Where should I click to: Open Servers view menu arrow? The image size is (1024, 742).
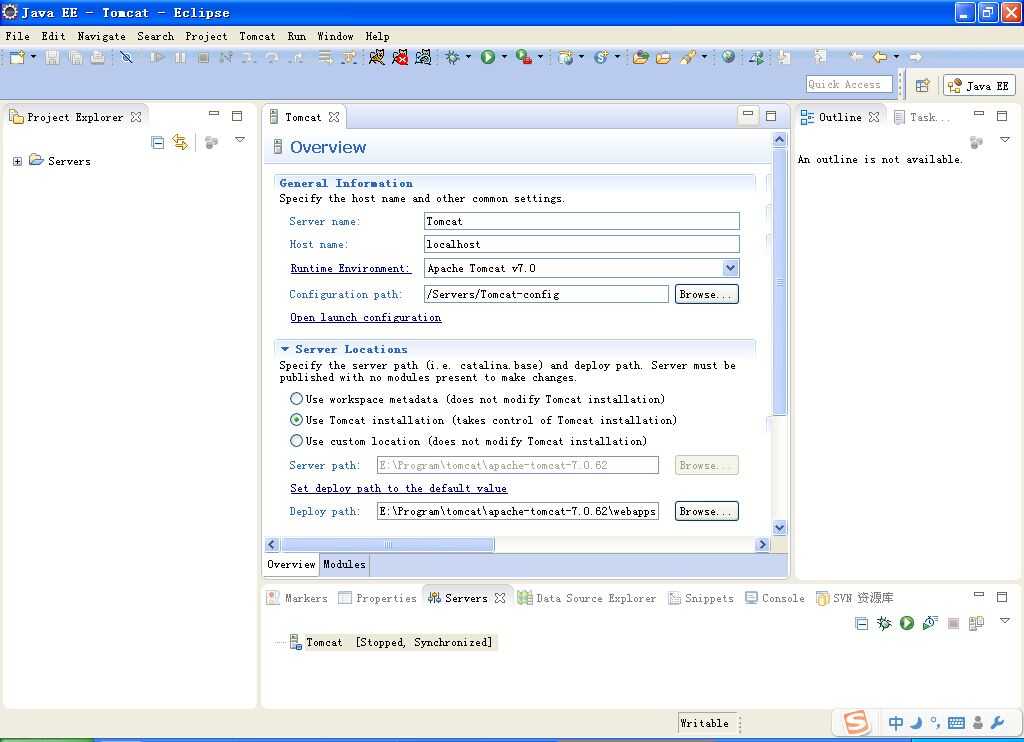[x=1004, y=621]
